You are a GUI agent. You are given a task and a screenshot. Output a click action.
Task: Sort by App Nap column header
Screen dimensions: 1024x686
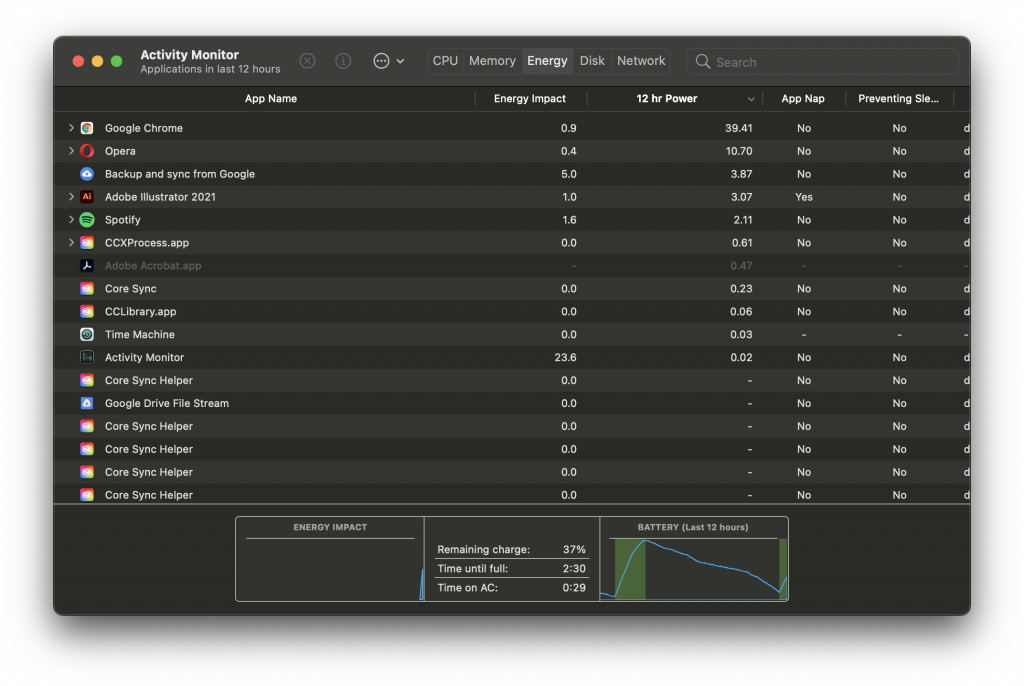coord(803,99)
